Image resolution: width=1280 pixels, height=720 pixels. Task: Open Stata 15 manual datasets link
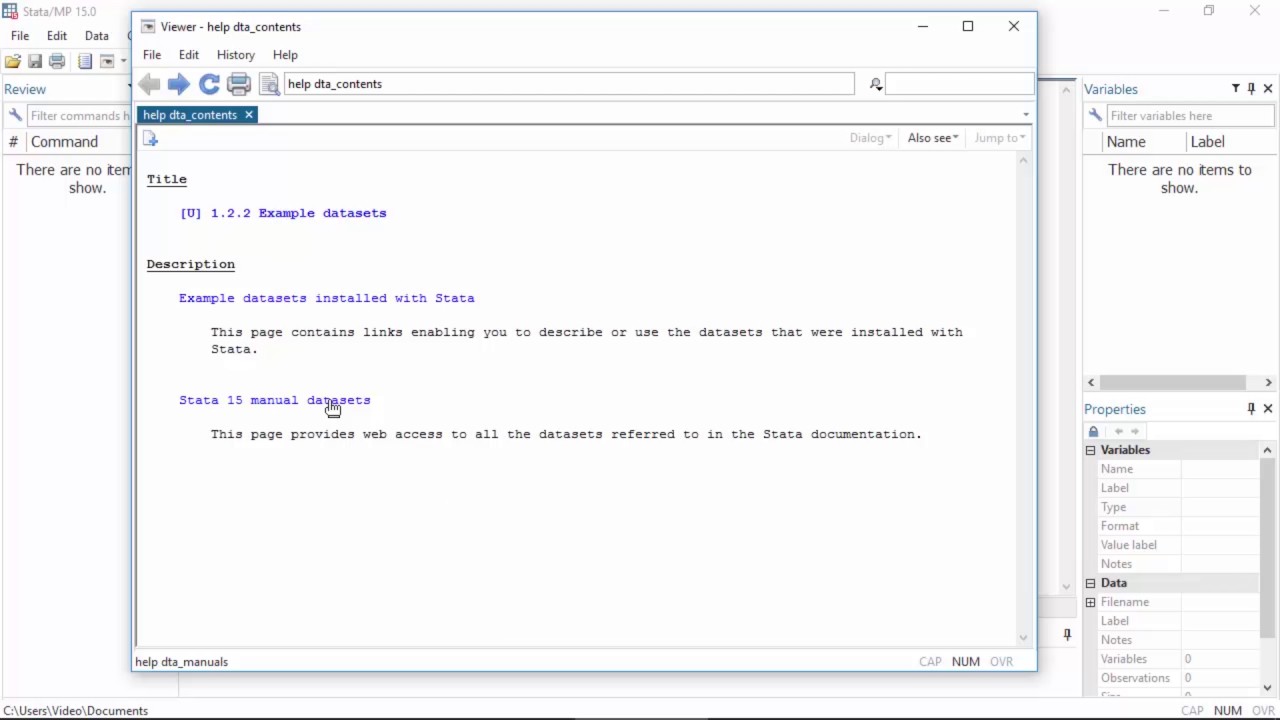[x=275, y=400]
